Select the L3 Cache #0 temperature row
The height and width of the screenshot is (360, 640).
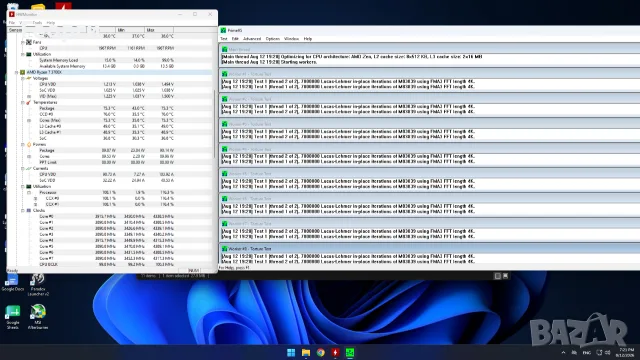[x=110, y=127]
